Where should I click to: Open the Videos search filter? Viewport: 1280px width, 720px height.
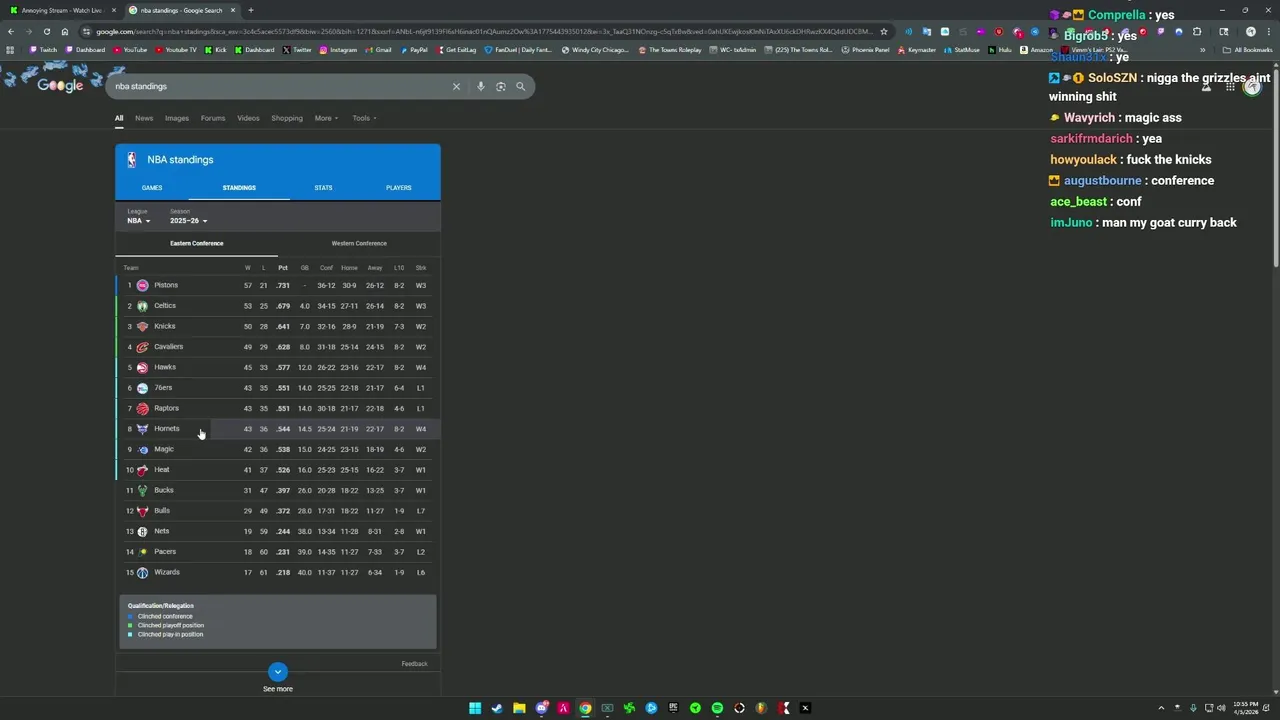(x=248, y=118)
